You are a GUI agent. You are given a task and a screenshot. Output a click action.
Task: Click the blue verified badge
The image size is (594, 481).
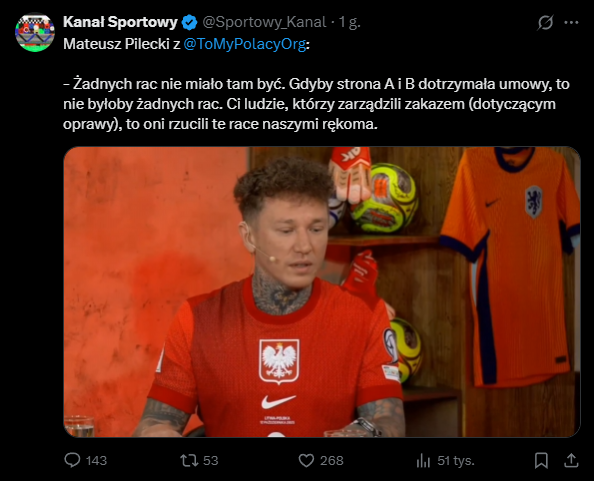pyautogui.click(x=189, y=22)
